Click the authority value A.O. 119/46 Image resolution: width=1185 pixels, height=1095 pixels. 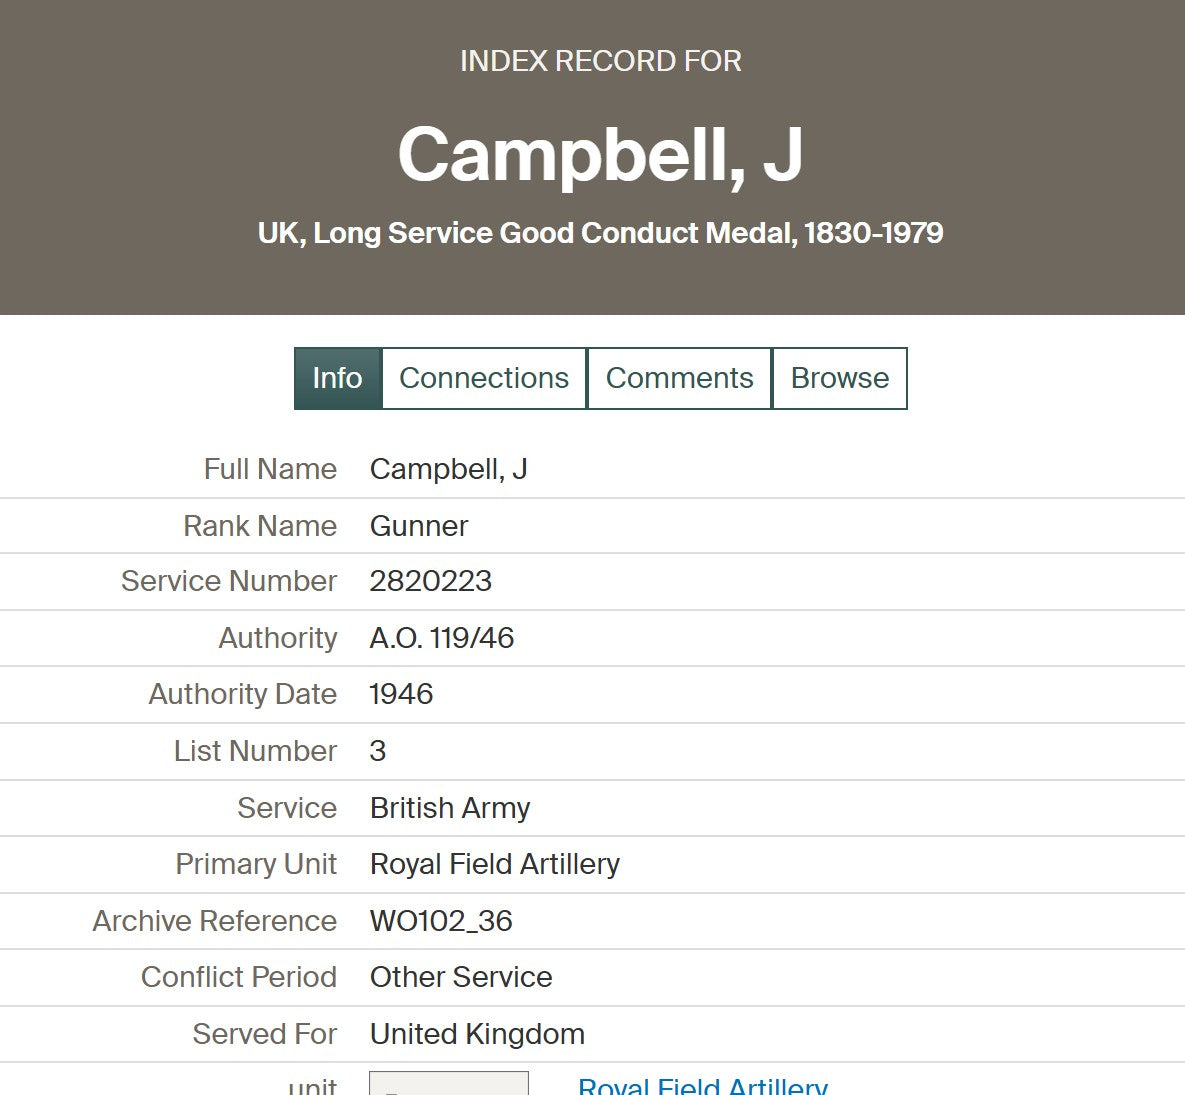click(x=442, y=638)
